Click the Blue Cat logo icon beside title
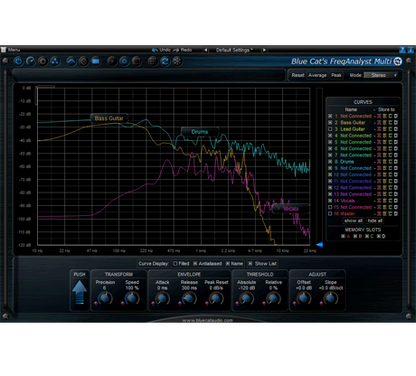This screenshot has width=416, height=376. (x=398, y=61)
